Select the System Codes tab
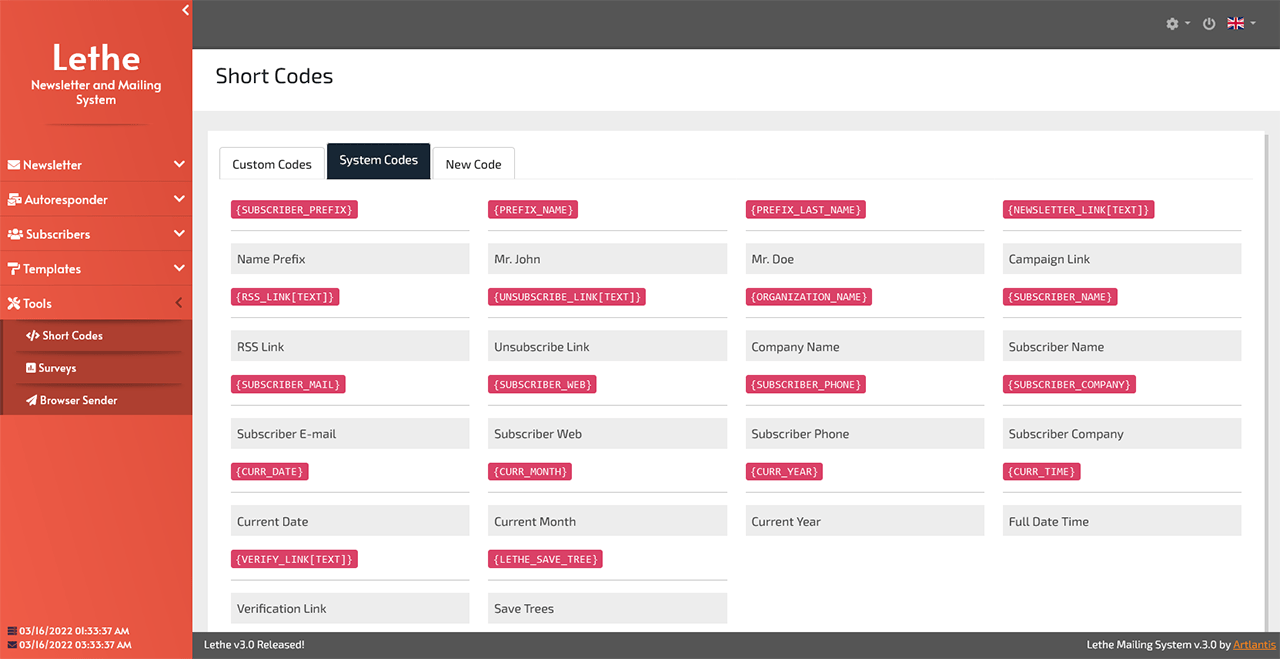This screenshot has width=1280, height=659. click(378, 161)
